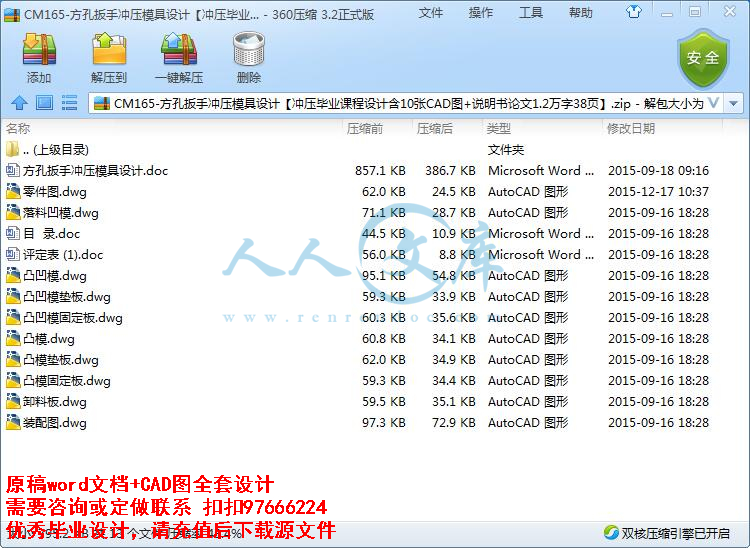Image resolution: width=750 pixels, height=548 pixels.
Task: Click the DWG icon of 凸模.dwg
Action: click(x=13, y=339)
